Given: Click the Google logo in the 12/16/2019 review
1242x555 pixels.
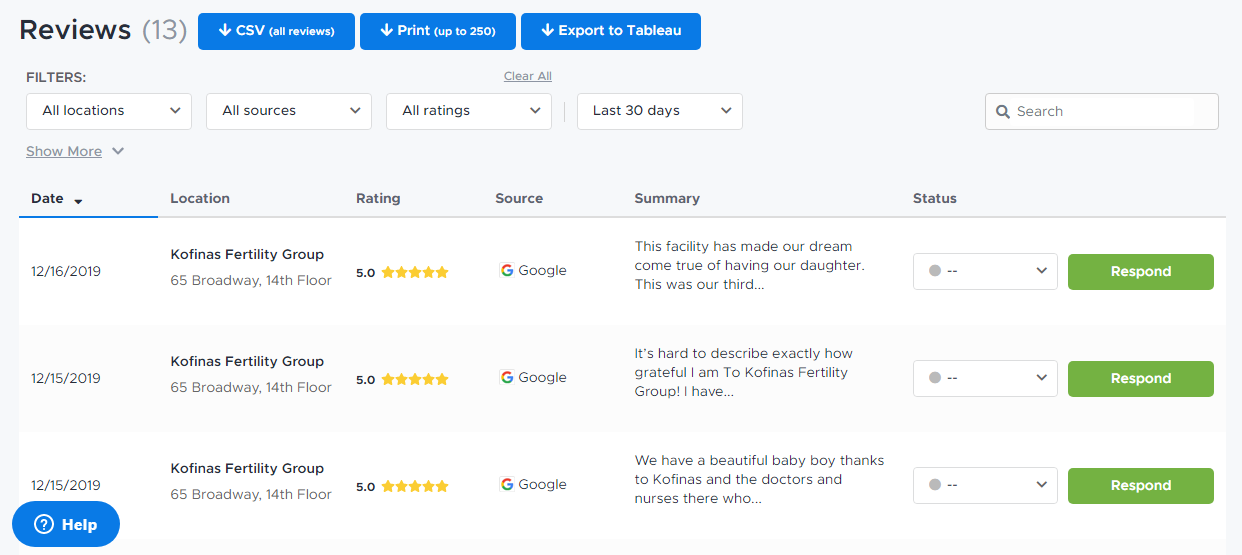Looking at the screenshot, I should click(507, 270).
